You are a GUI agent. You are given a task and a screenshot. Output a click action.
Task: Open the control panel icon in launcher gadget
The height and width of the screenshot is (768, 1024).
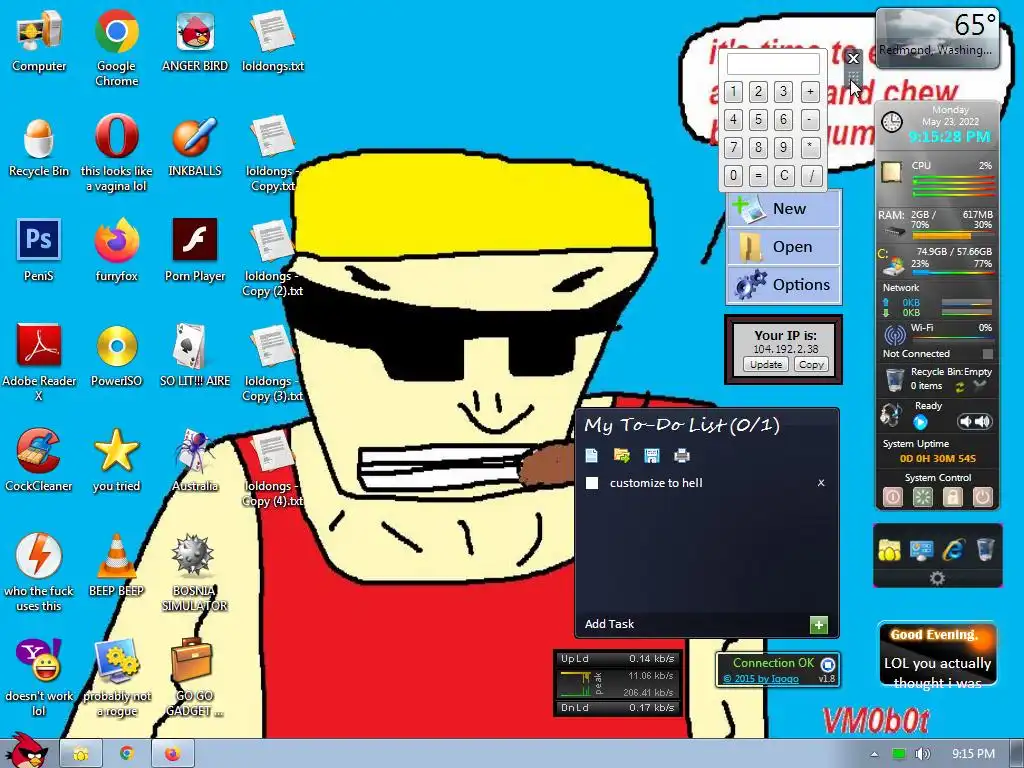pyautogui.click(x=921, y=551)
